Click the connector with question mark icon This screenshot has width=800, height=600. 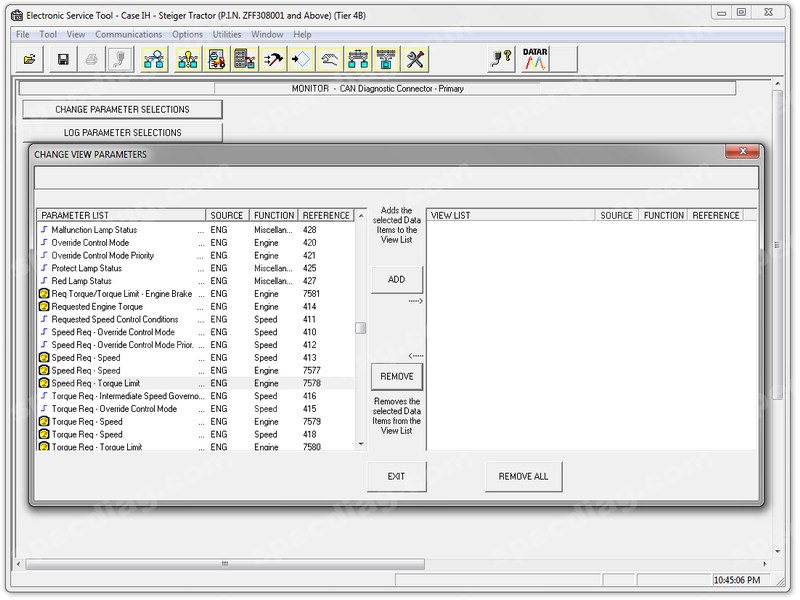[x=501, y=60]
